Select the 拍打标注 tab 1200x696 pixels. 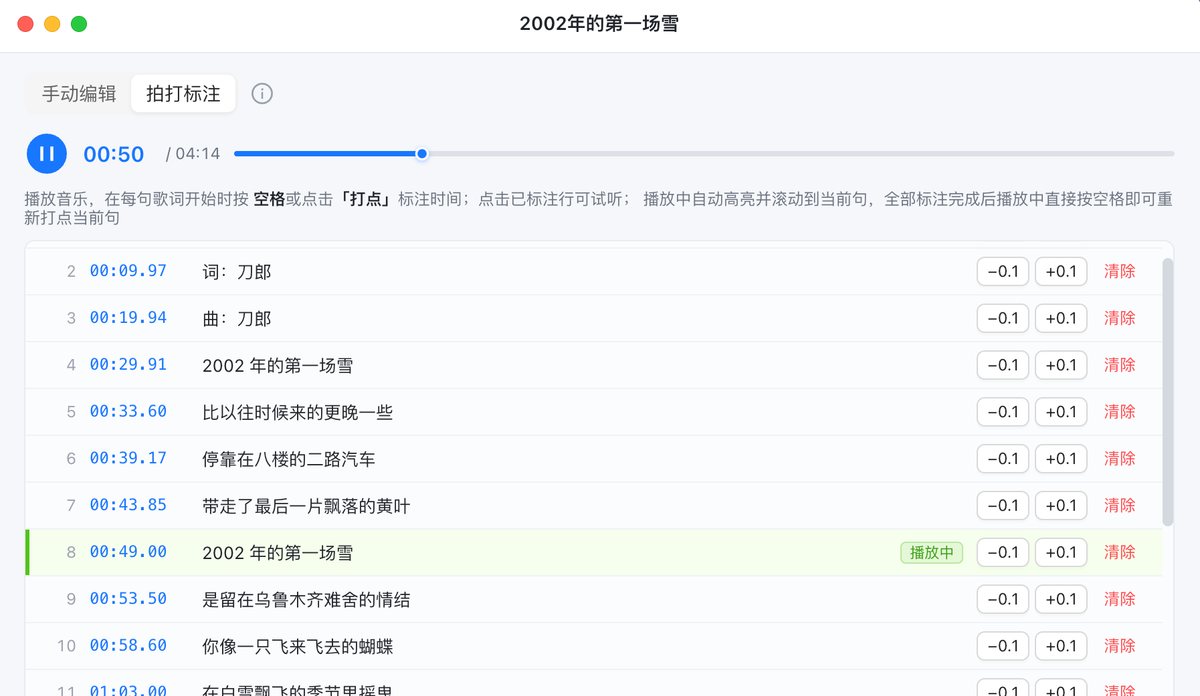(x=183, y=94)
